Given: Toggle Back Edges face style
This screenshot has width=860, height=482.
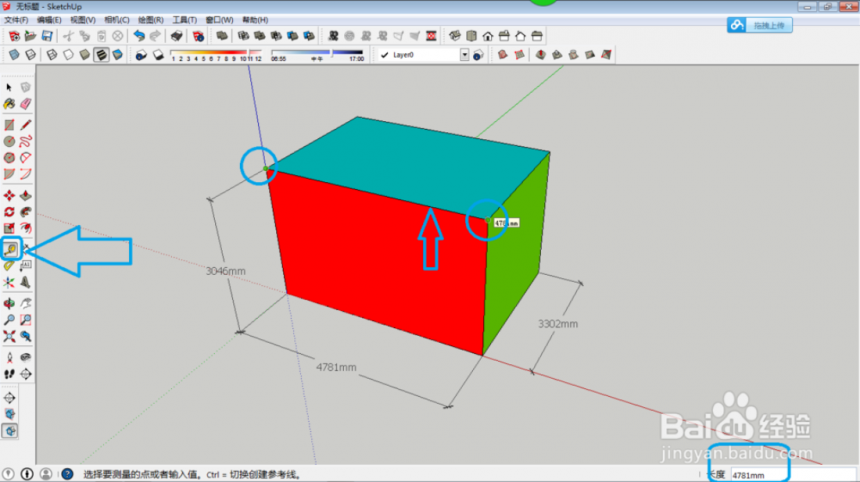Looking at the screenshot, I should tap(31, 55).
